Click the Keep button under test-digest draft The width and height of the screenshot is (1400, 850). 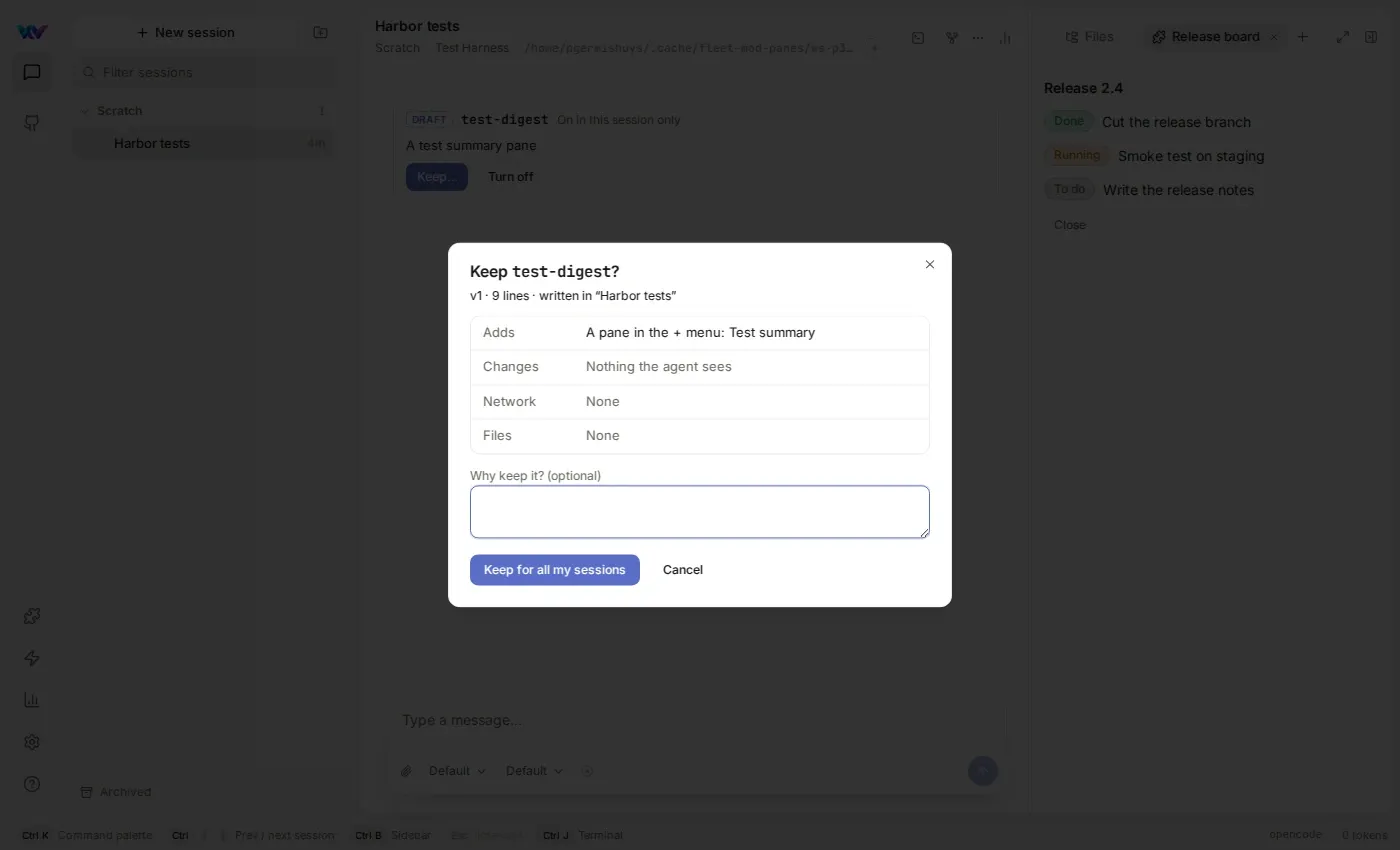coord(437,177)
